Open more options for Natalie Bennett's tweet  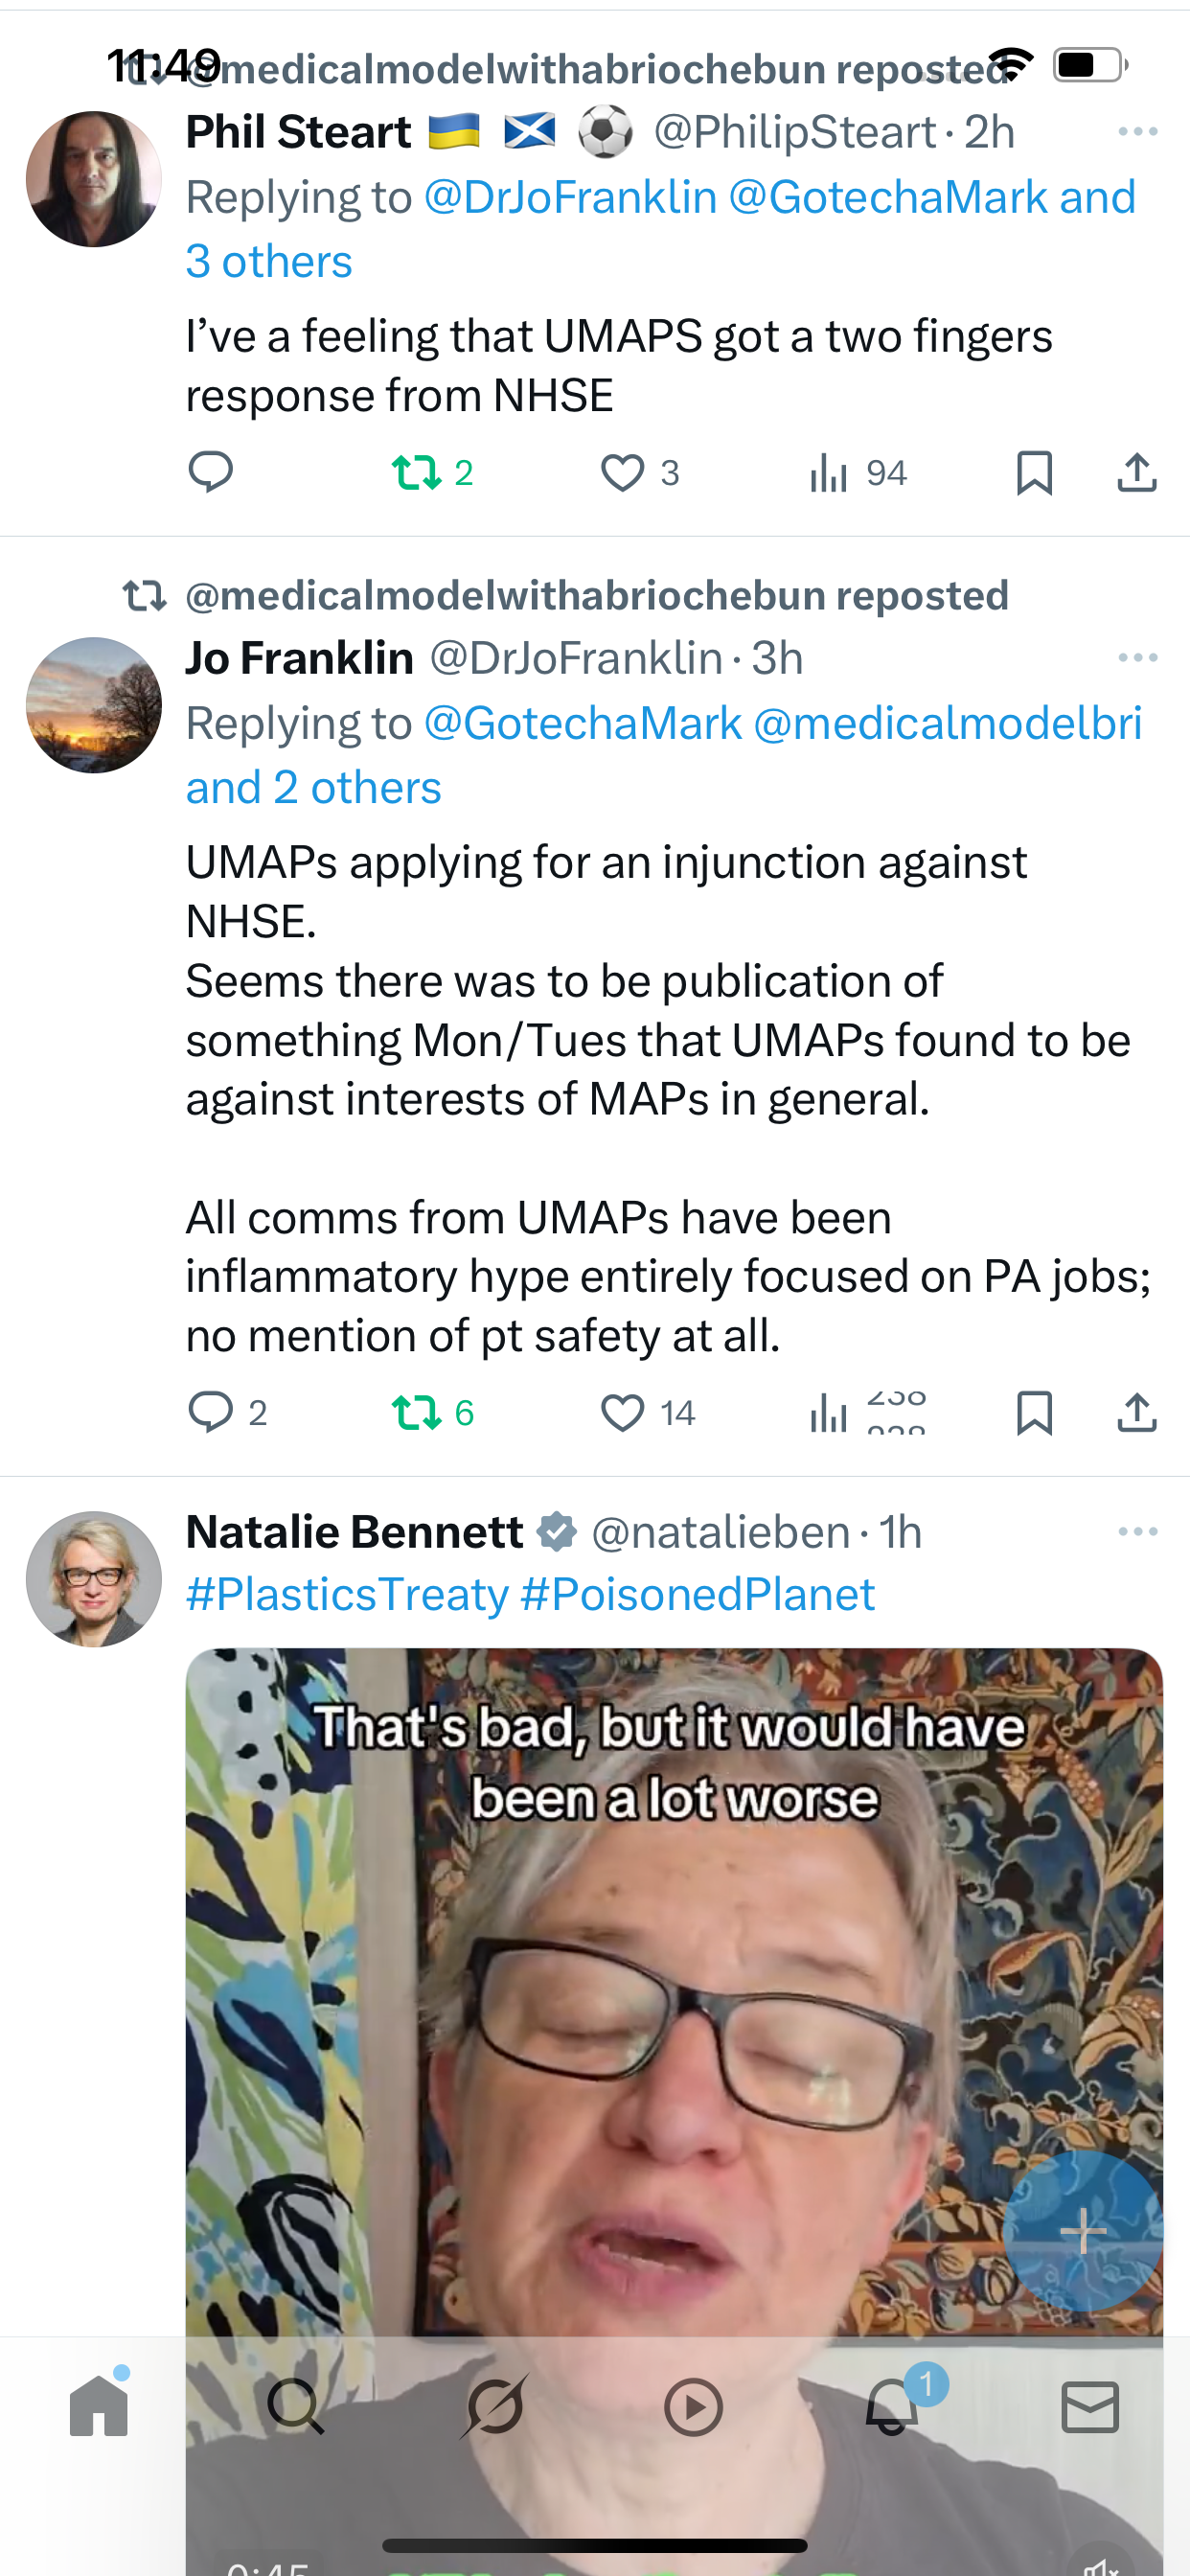1137,1532
